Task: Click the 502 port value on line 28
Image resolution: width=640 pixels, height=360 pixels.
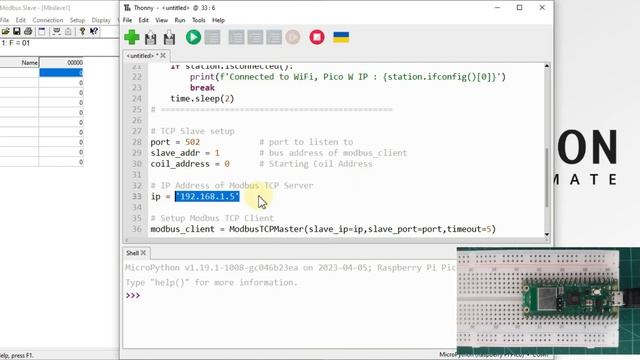Action: point(193,142)
